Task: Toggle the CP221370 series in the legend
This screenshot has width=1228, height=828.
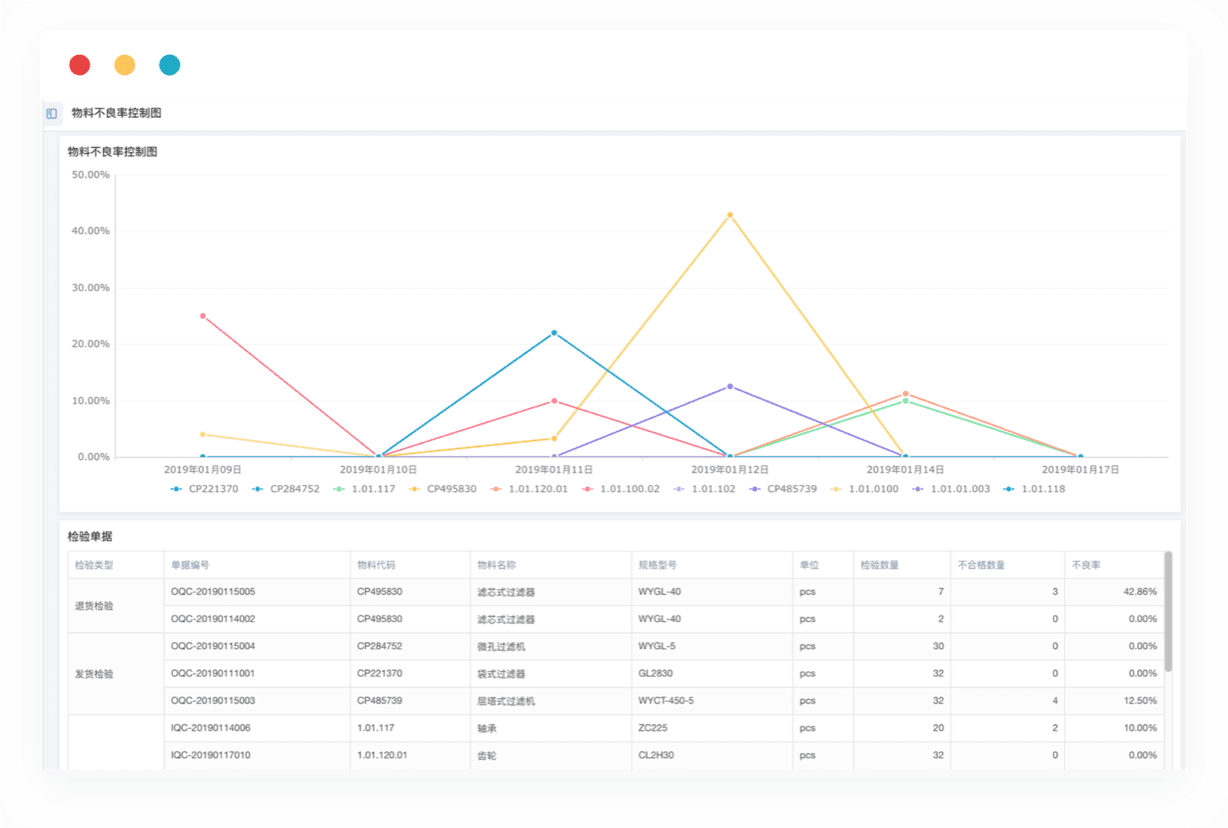Action: (x=204, y=489)
